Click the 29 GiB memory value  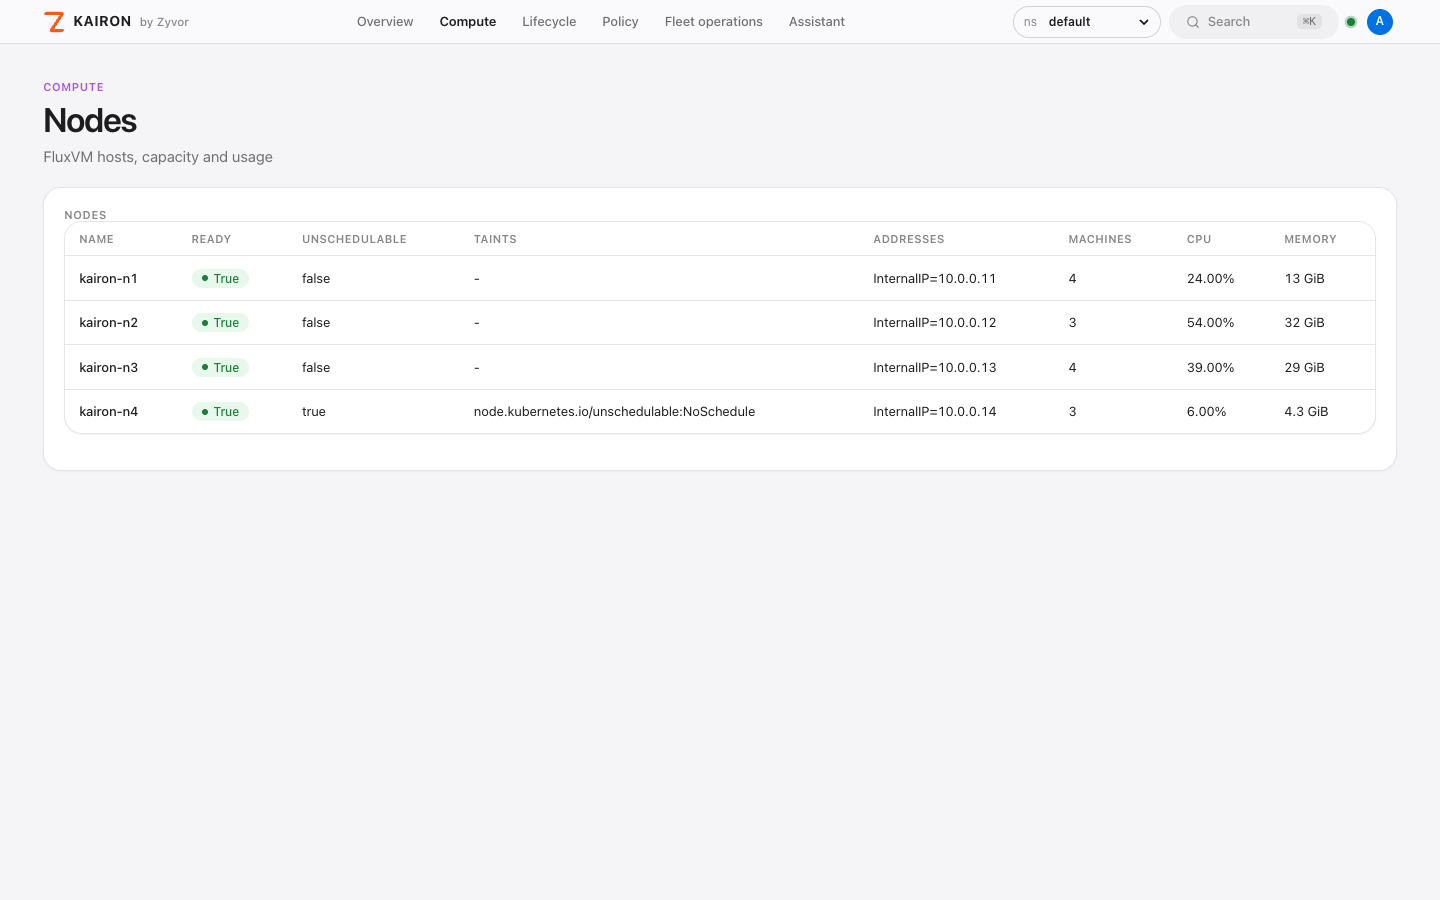1304,367
